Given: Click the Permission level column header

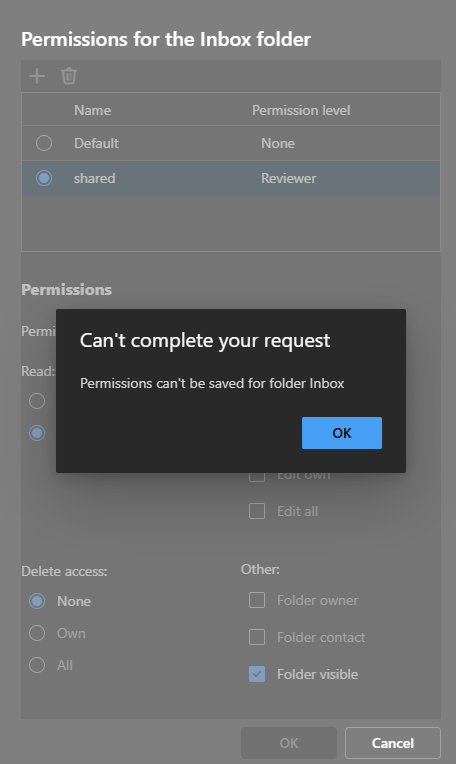Looking at the screenshot, I should [301, 110].
